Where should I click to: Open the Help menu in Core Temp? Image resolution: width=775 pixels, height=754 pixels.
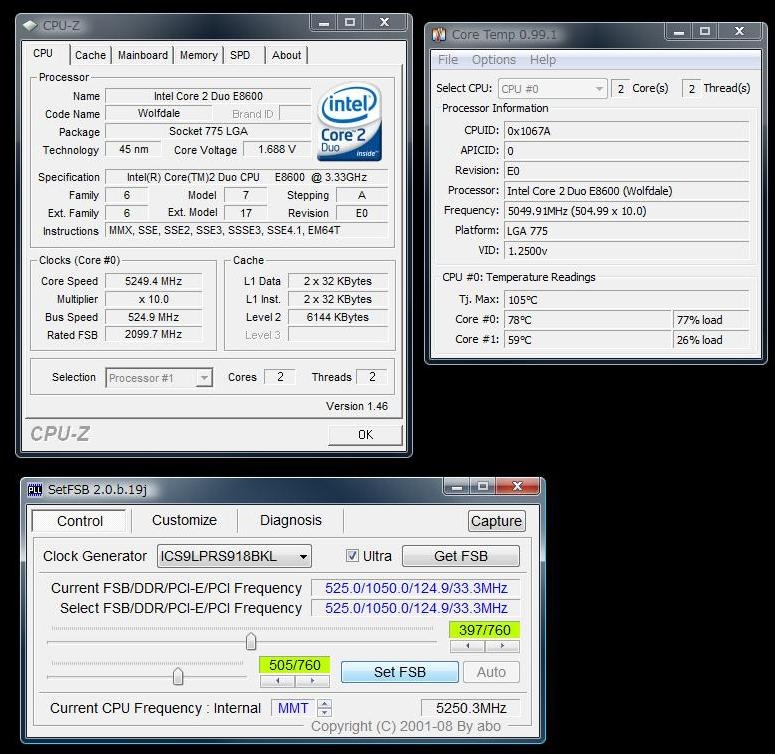(x=543, y=60)
